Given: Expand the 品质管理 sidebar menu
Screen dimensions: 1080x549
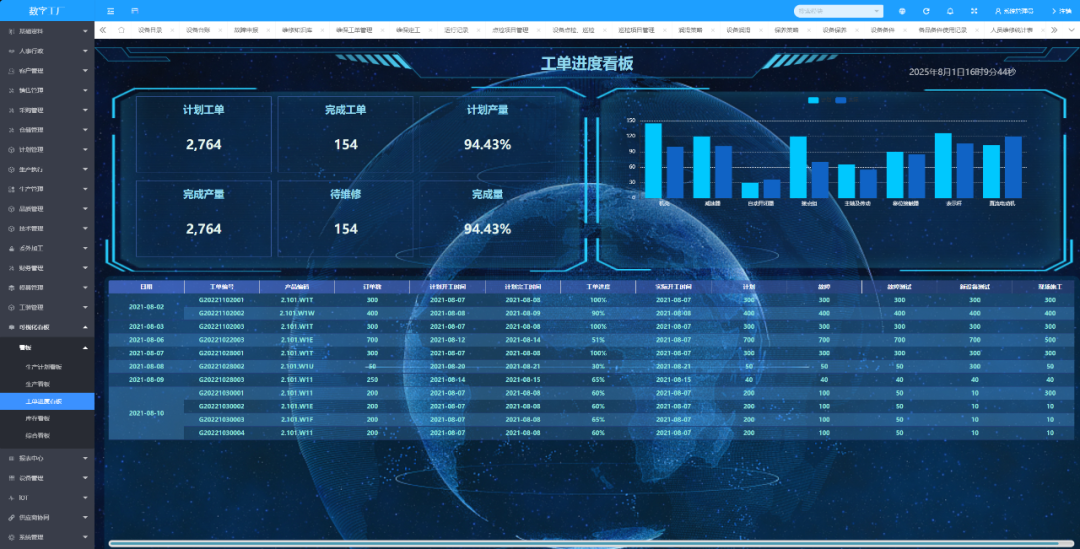Looking at the screenshot, I should point(48,209).
